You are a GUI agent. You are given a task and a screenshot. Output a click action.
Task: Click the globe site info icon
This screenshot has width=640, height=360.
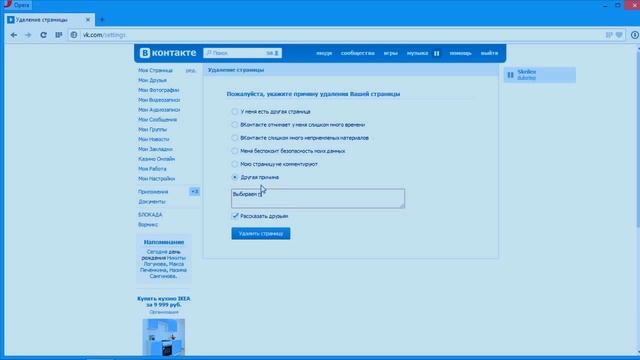coord(74,35)
